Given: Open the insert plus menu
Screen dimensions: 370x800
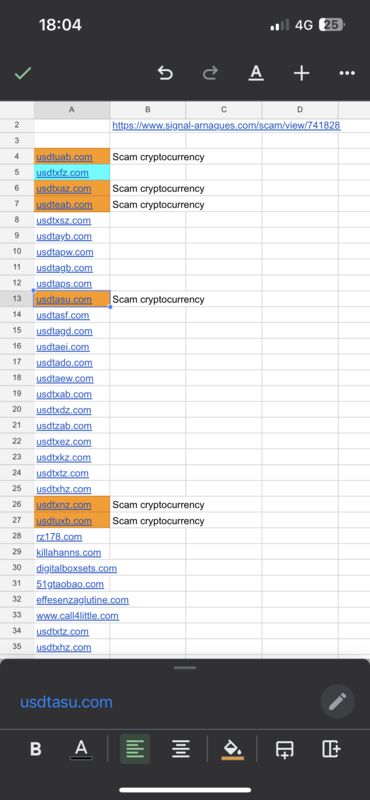Looking at the screenshot, I should coord(302,73).
